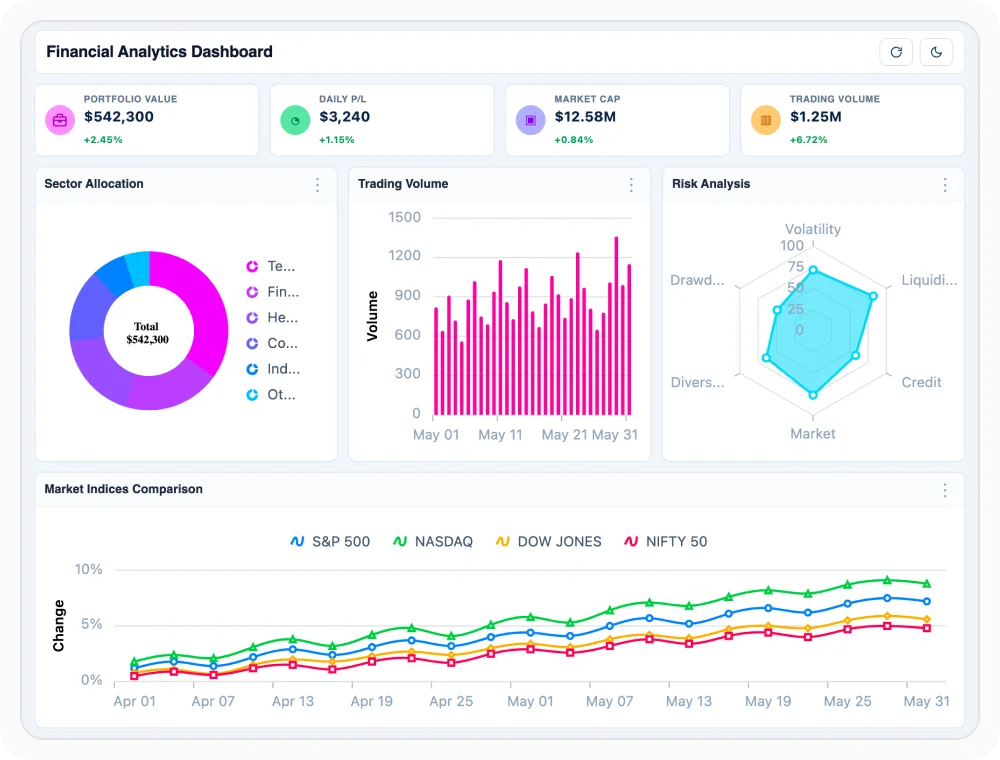Viewport: 1000px width, 760px height.
Task: Click the Divers... radar axis label
Action: 697,382
